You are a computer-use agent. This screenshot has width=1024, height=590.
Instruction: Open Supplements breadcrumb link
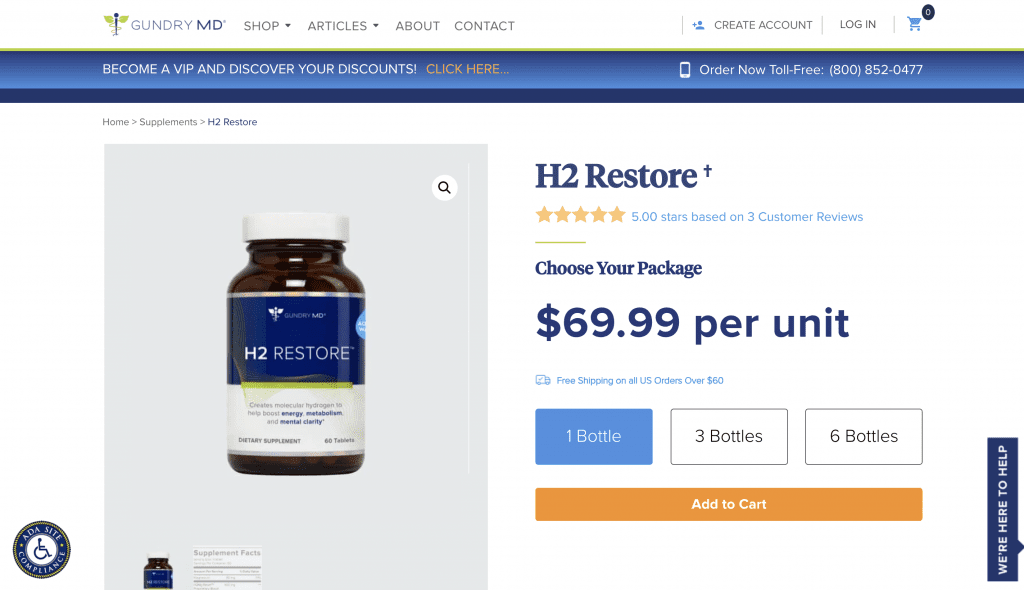point(168,122)
